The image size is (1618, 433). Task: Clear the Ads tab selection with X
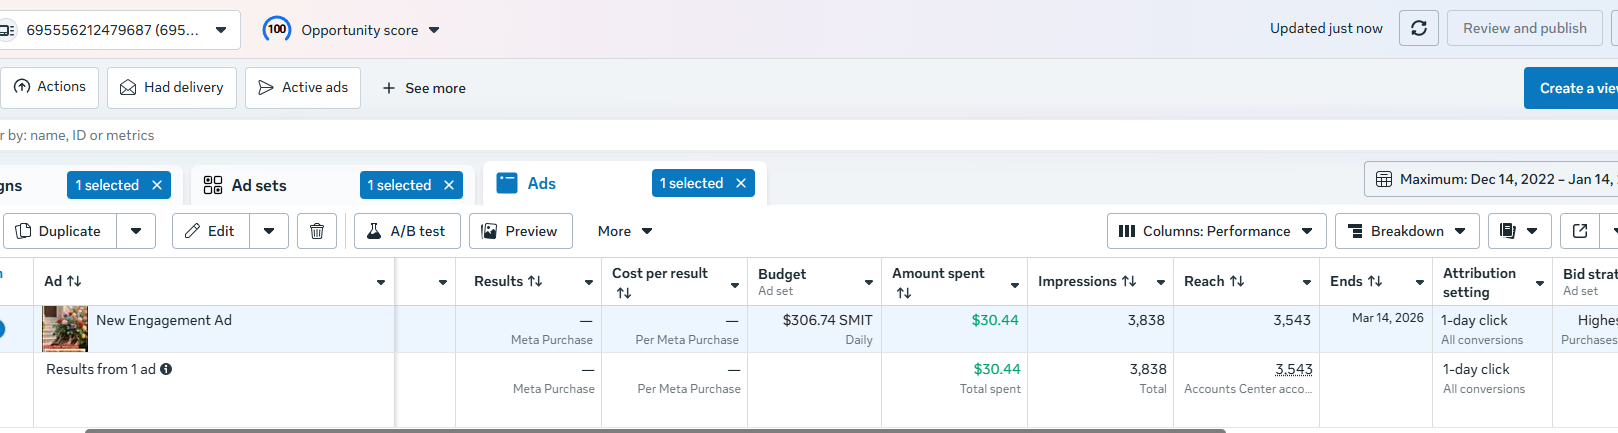(741, 183)
